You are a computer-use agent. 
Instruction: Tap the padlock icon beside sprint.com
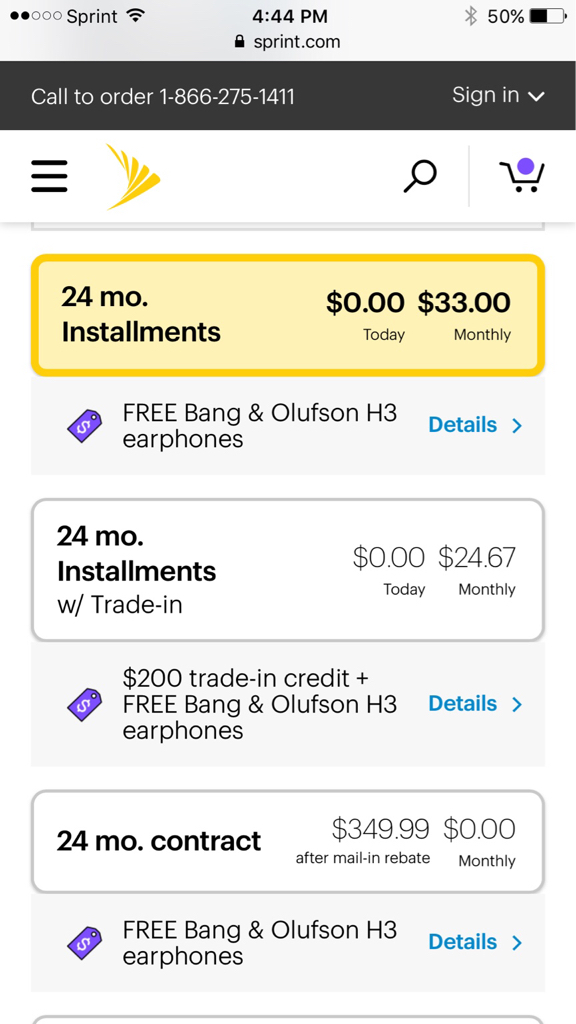(x=239, y=42)
